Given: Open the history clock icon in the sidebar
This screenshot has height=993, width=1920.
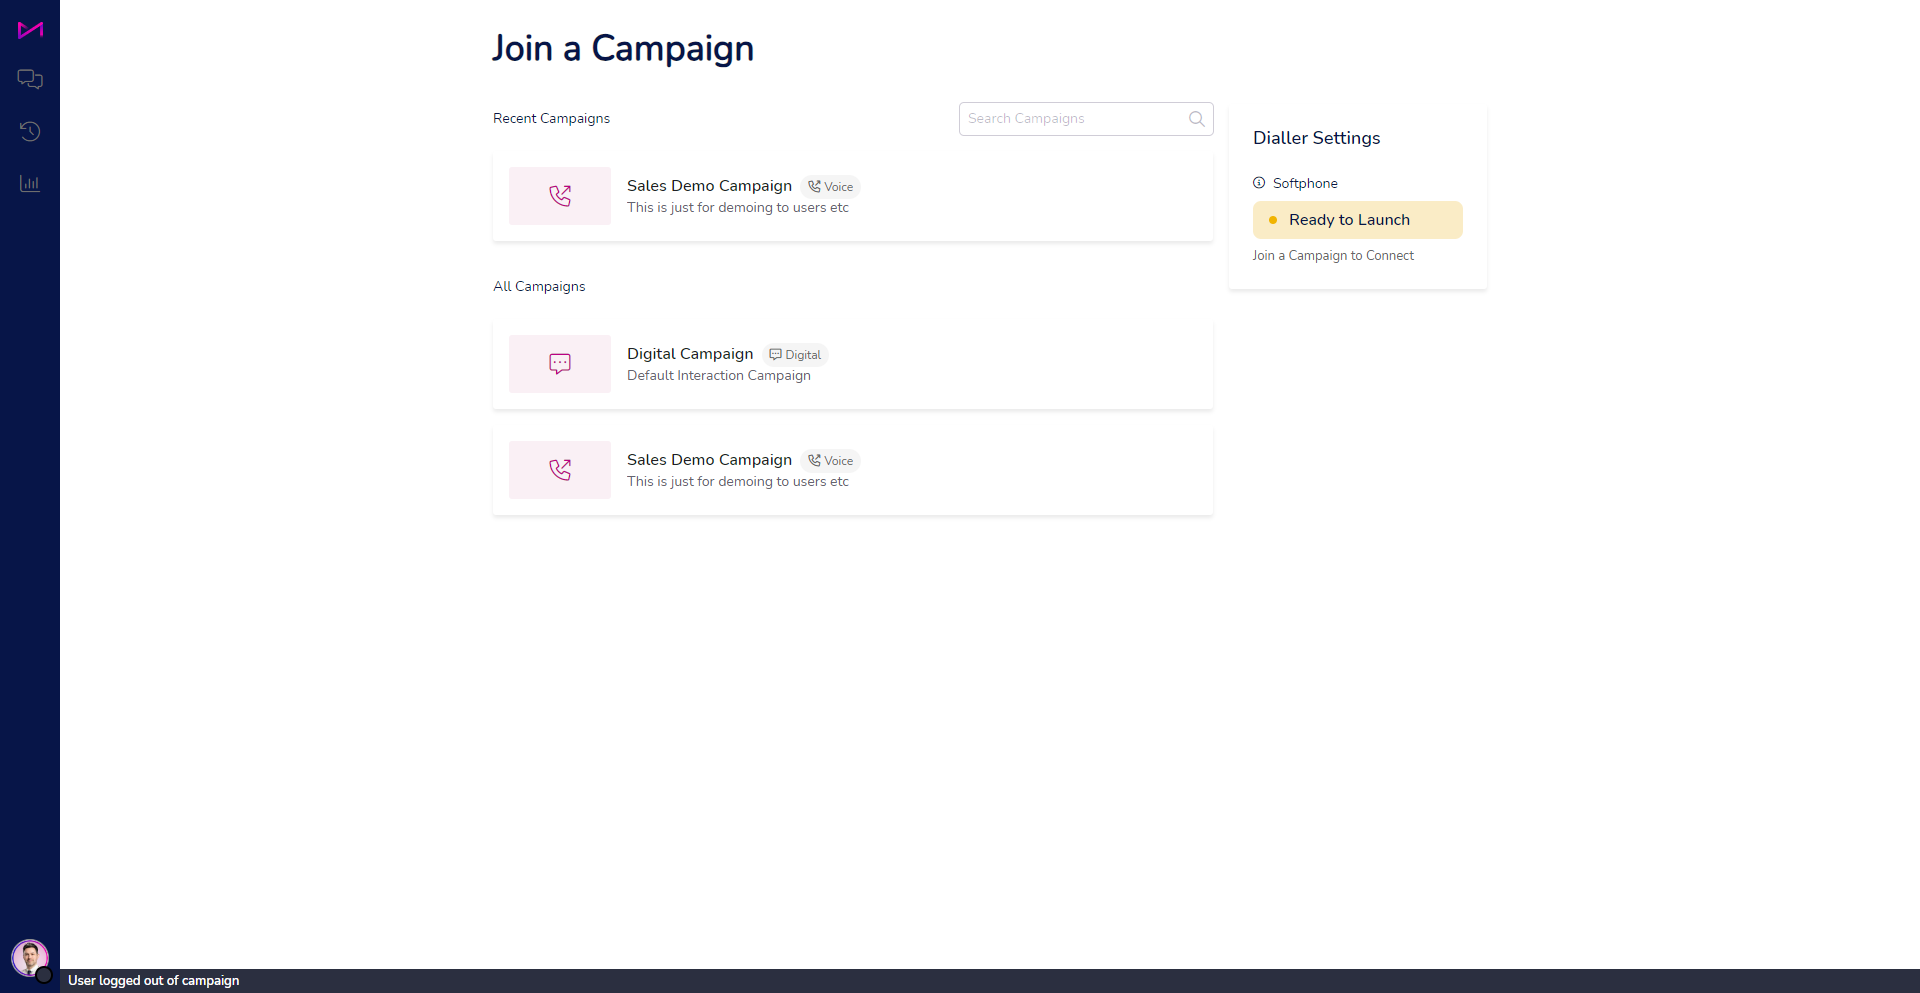Looking at the screenshot, I should [30, 131].
